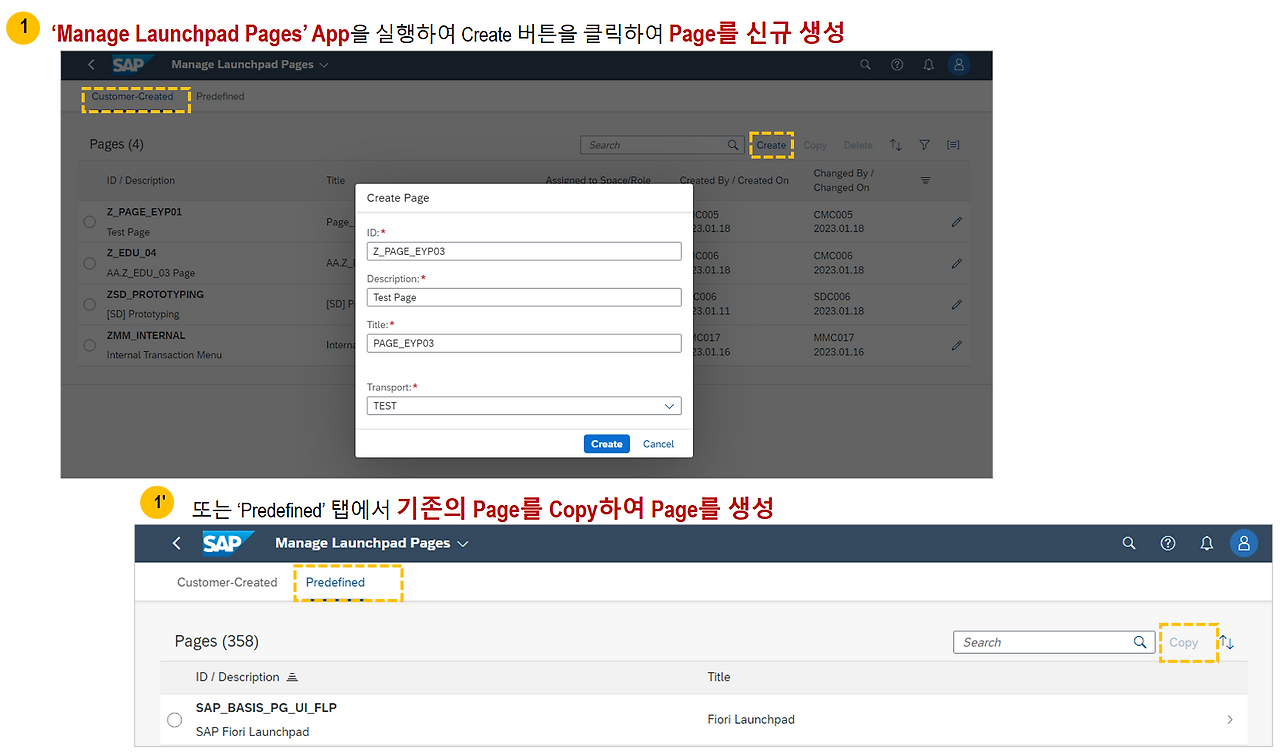Click Delete in the Pages (4) toolbar
The width and height of the screenshot is (1280, 753).
pos(858,145)
